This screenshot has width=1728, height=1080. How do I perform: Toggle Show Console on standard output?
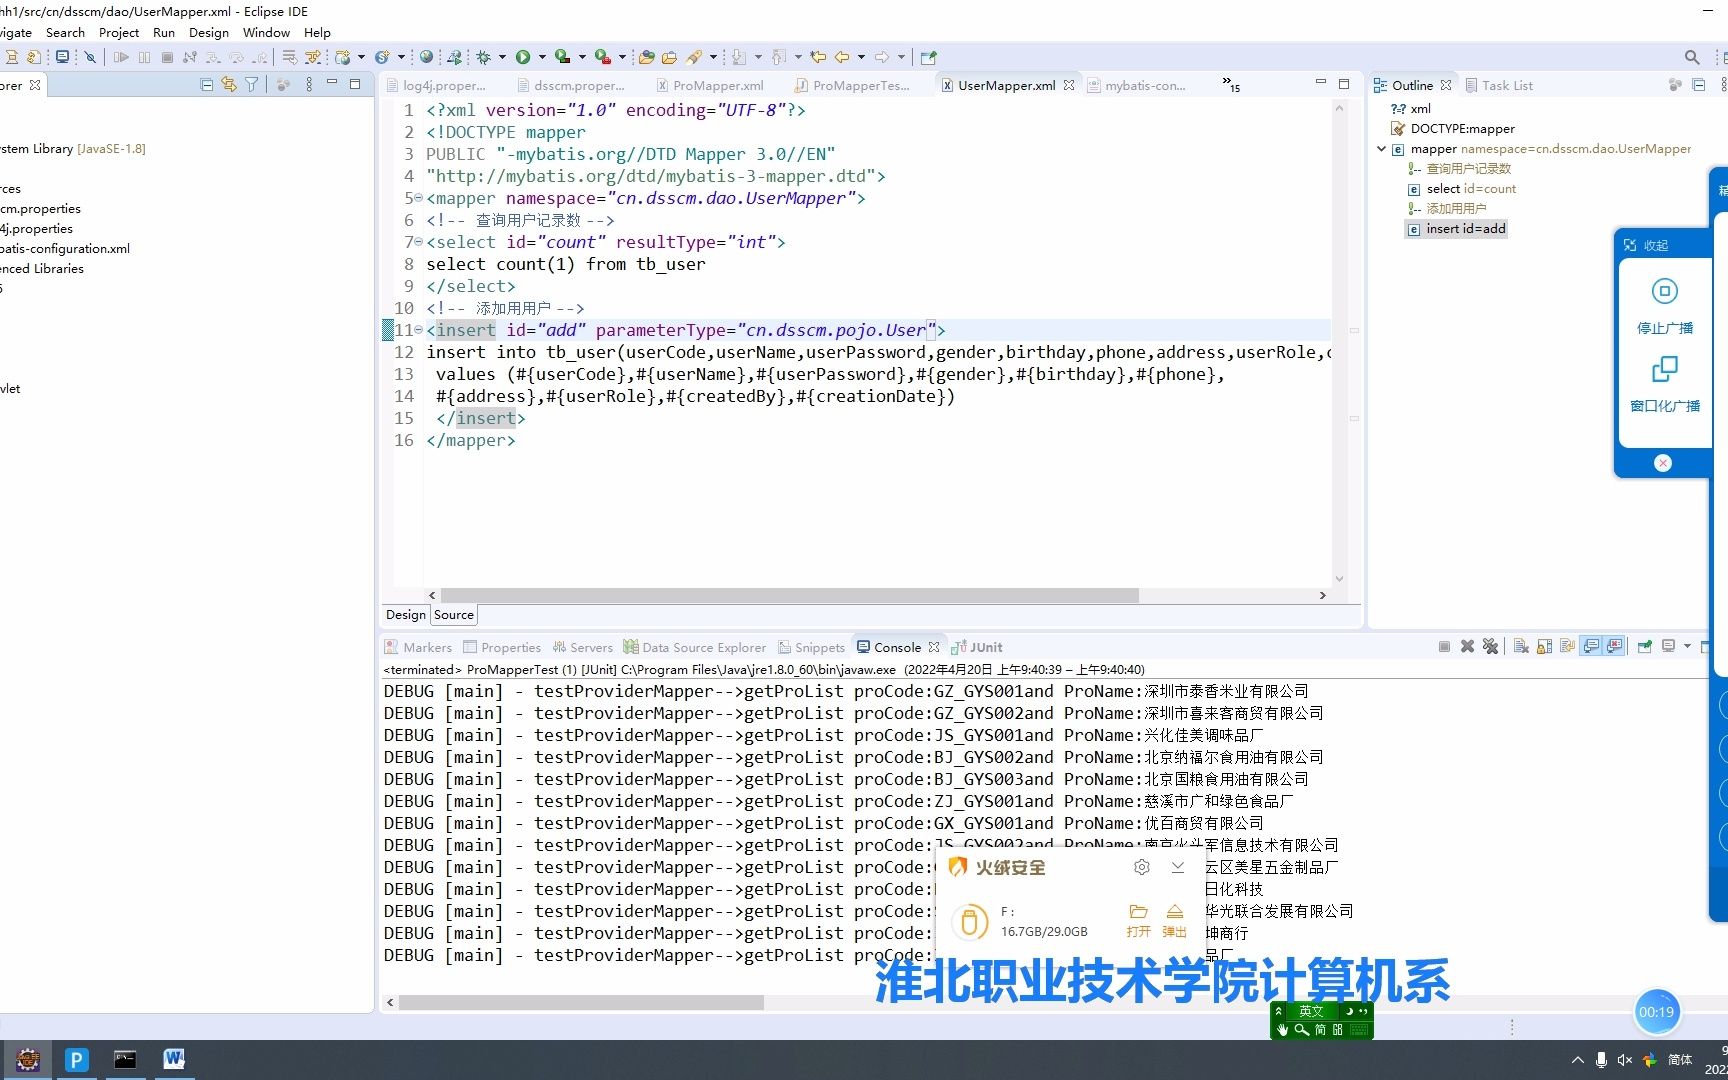coord(1590,647)
